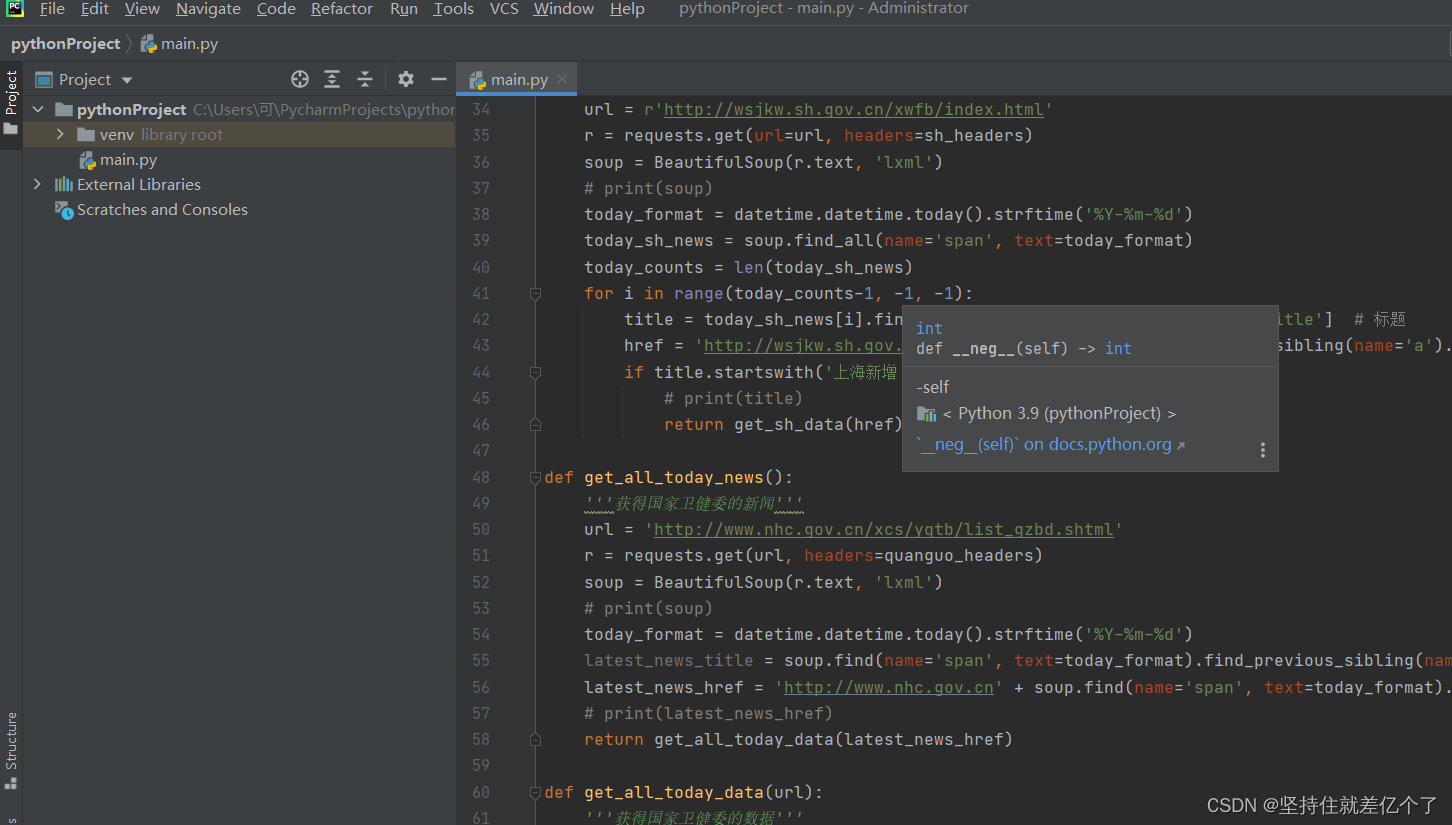Fold the for loop at line 41

tap(535, 293)
